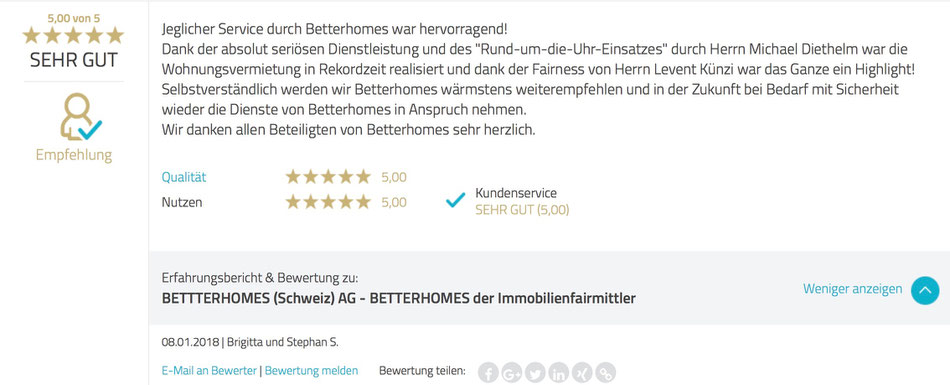
Task: Open the Qualität rating criterion link
Action: click(x=184, y=177)
